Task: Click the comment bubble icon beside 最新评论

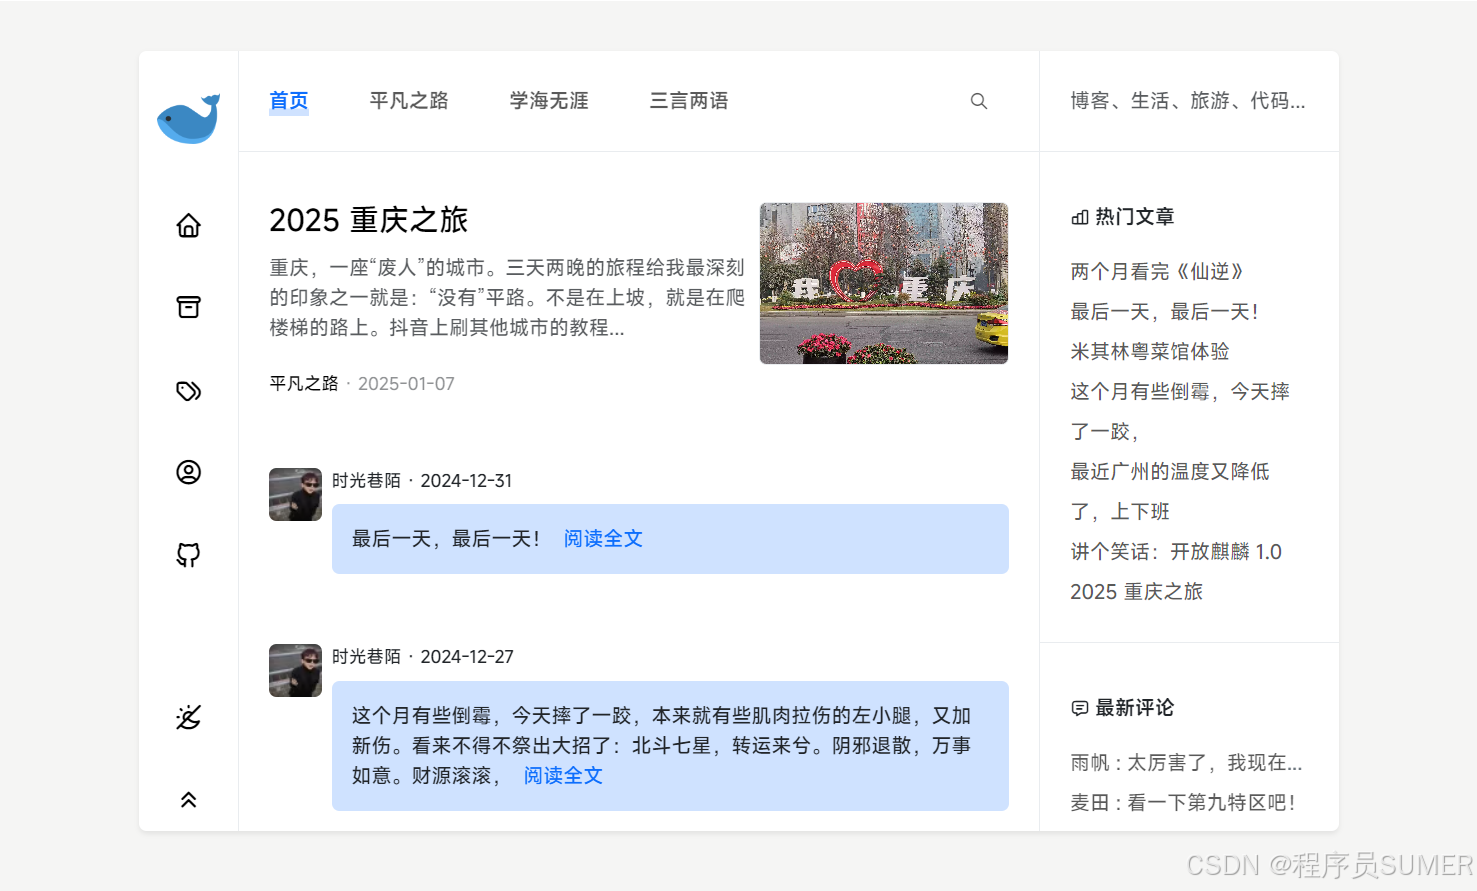Action: (1080, 708)
